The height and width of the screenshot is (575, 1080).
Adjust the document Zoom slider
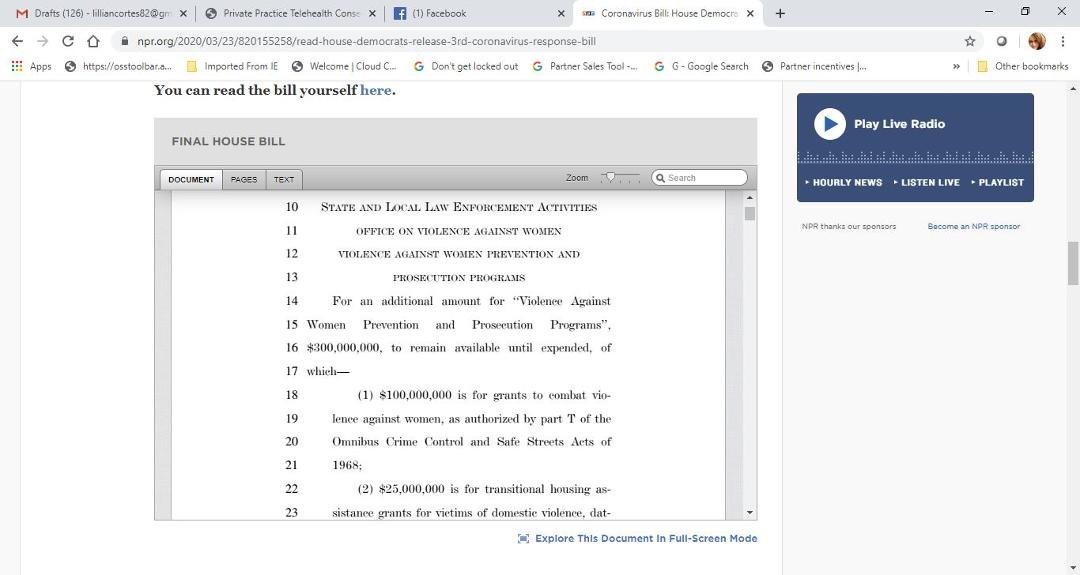(x=610, y=178)
